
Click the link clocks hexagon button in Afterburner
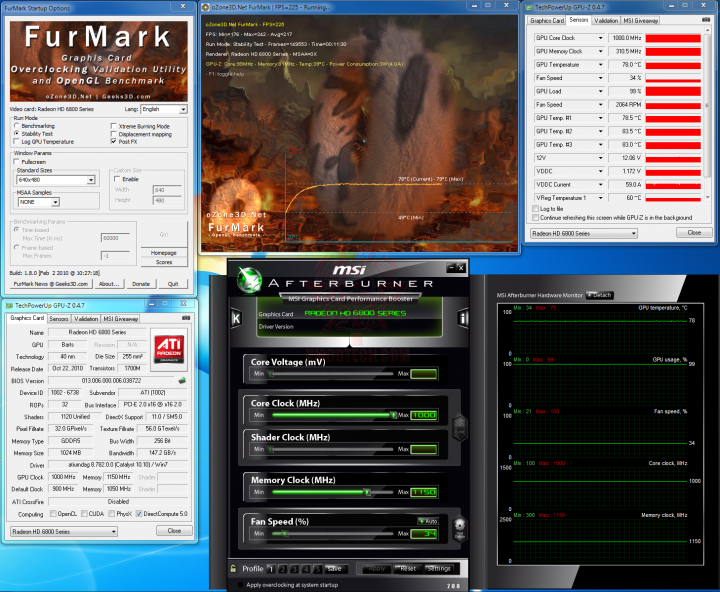[x=460, y=427]
